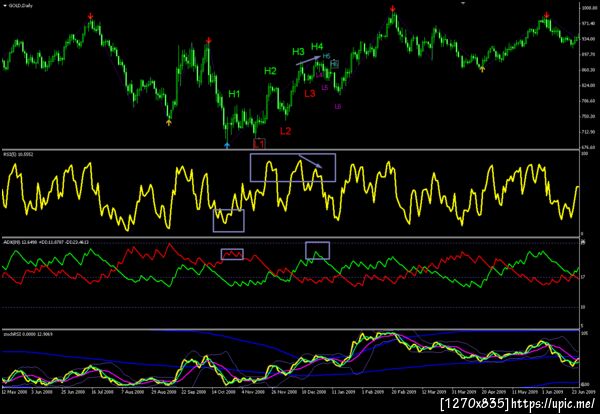The height and width of the screenshot is (414, 600).
Task: Click the 26 Nov 2008 date label
Action: (x=285, y=392)
